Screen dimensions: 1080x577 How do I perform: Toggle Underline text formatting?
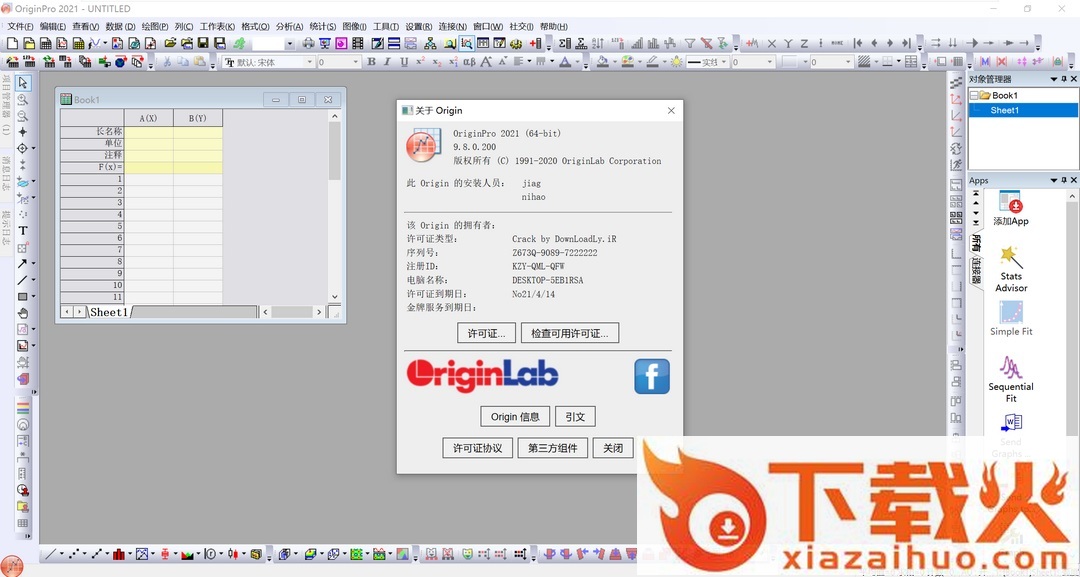point(404,62)
